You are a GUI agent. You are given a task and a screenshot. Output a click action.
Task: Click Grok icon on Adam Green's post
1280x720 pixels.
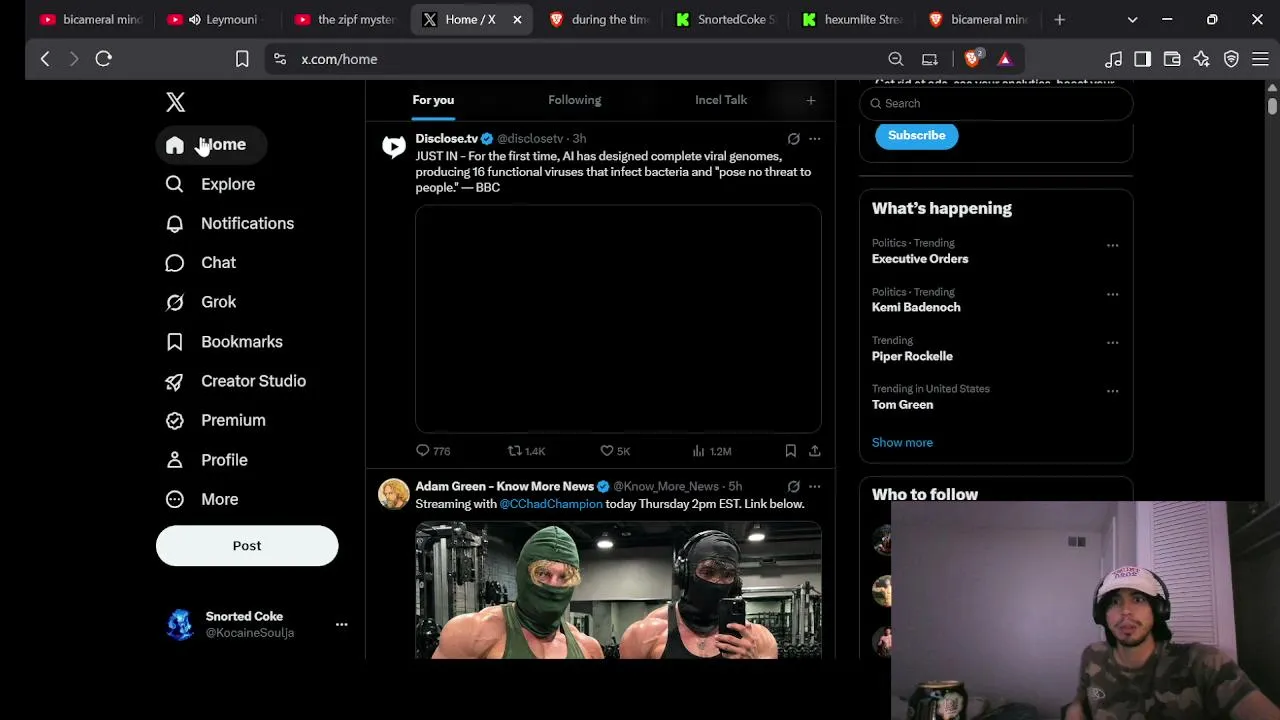[x=793, y=487]
